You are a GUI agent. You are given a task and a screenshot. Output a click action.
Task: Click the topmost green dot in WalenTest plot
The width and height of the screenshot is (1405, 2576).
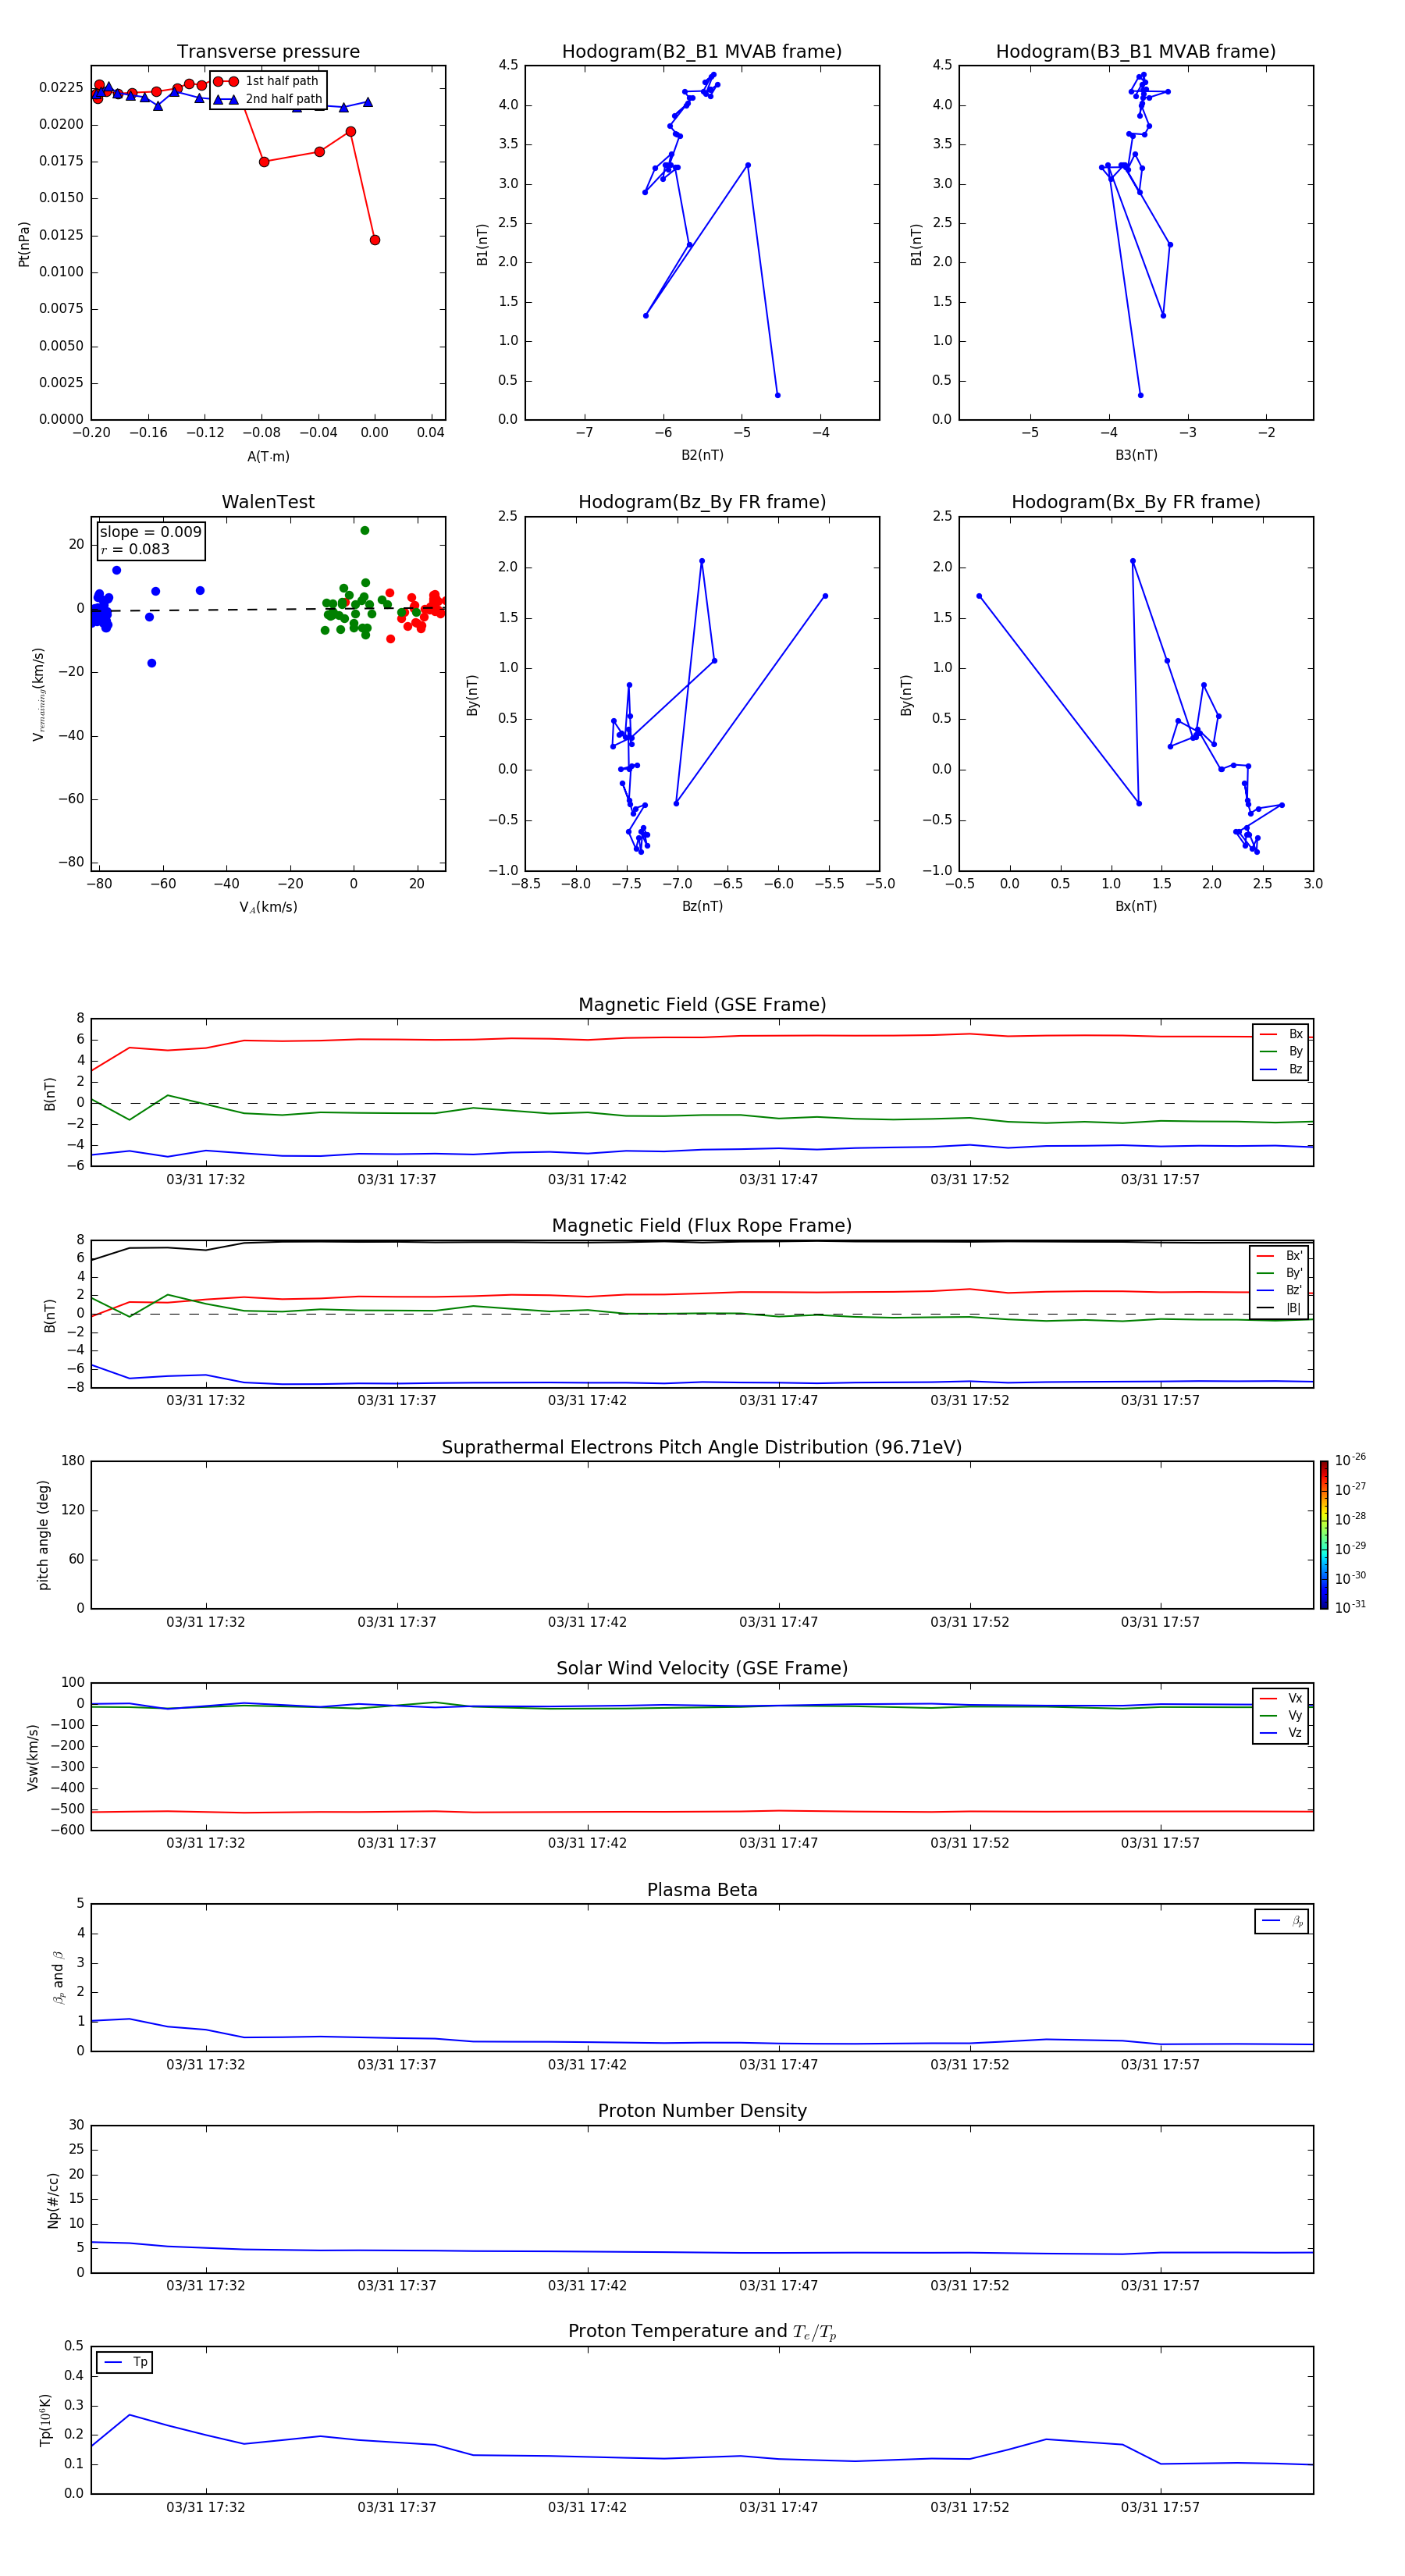(365, 531)
